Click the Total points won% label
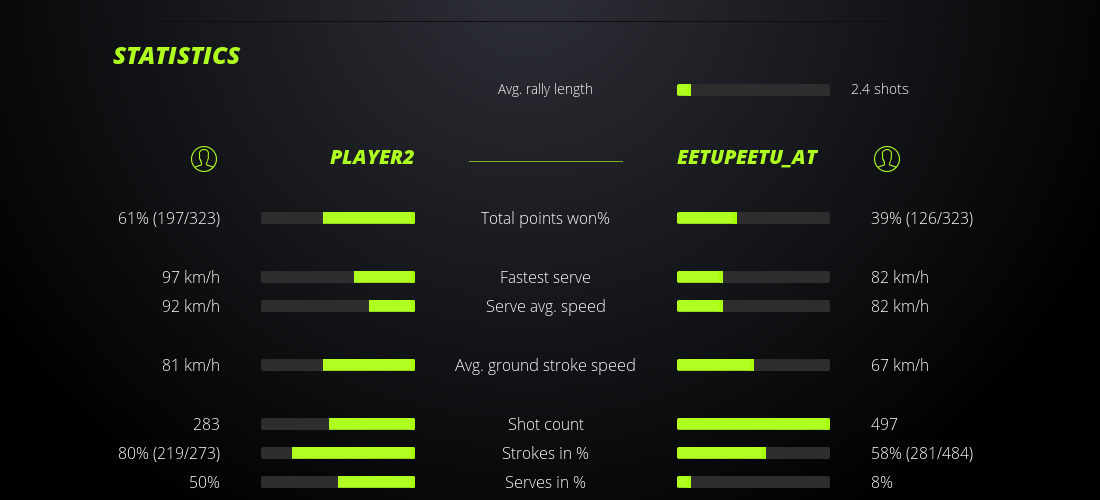1100x500 pixels. [x=545, y=218]
